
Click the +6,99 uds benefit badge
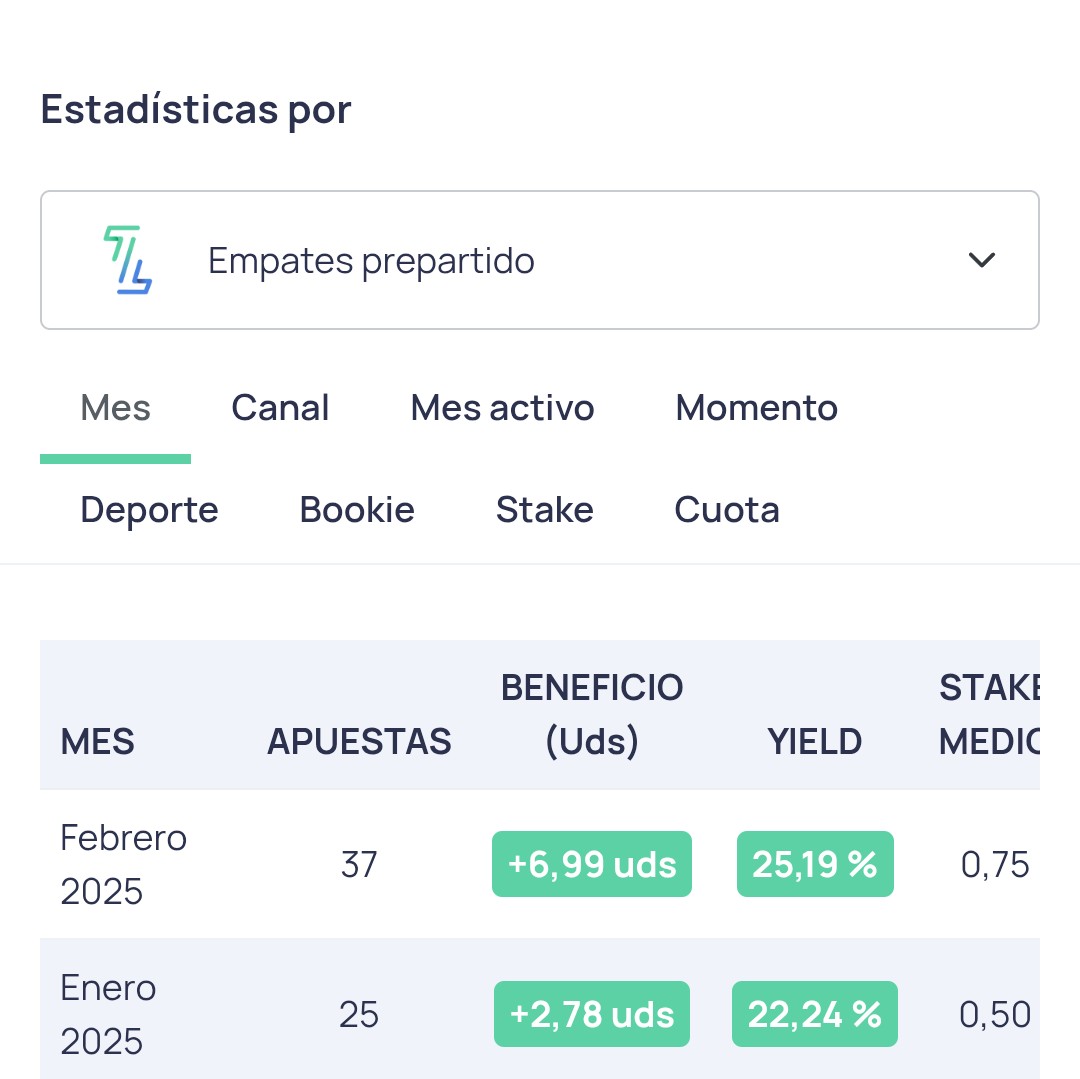[592, 864]
